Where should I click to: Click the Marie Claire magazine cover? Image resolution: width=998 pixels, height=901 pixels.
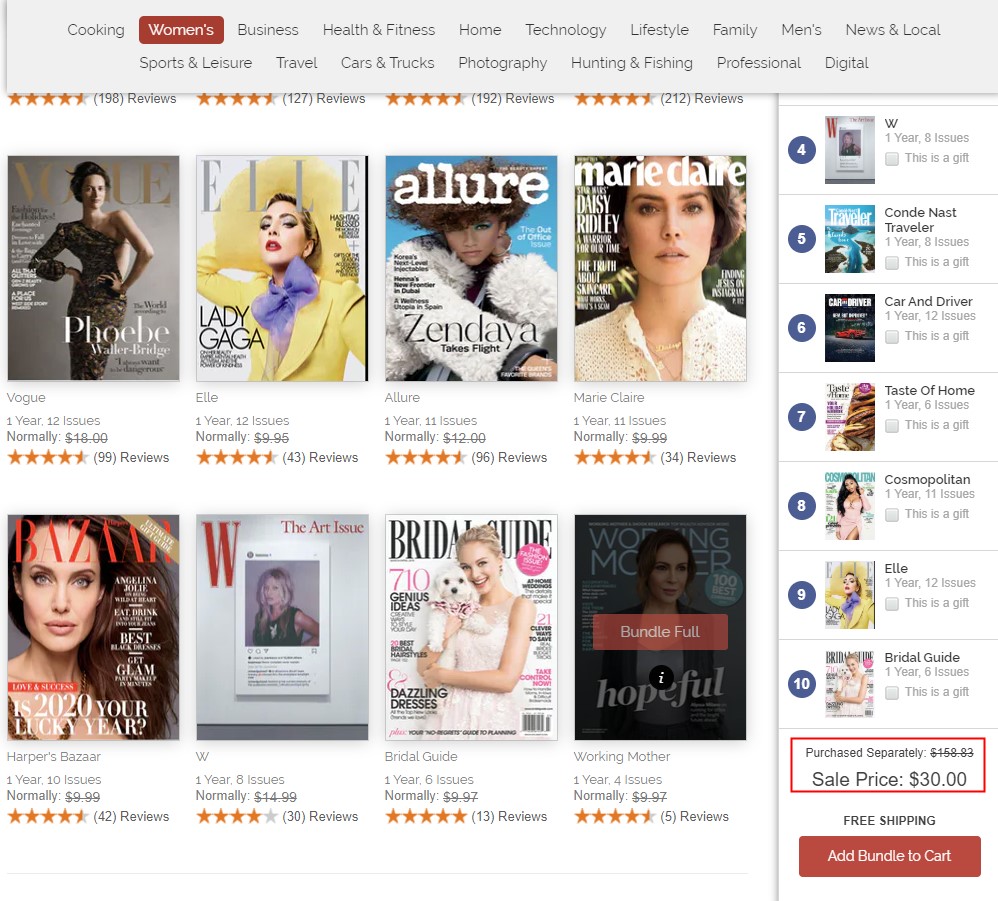click(x=660, y=268)
